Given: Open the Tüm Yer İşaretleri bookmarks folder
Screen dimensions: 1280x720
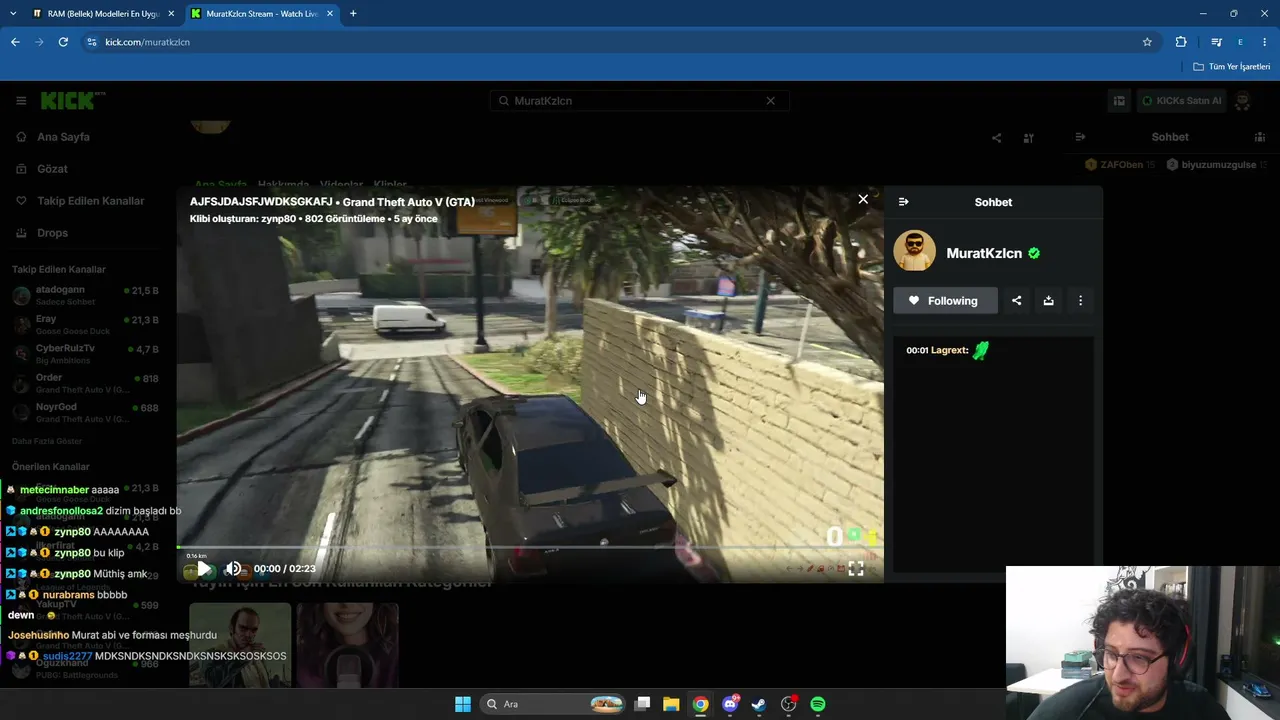Looking at the screenshot, I should [1232, 67].
